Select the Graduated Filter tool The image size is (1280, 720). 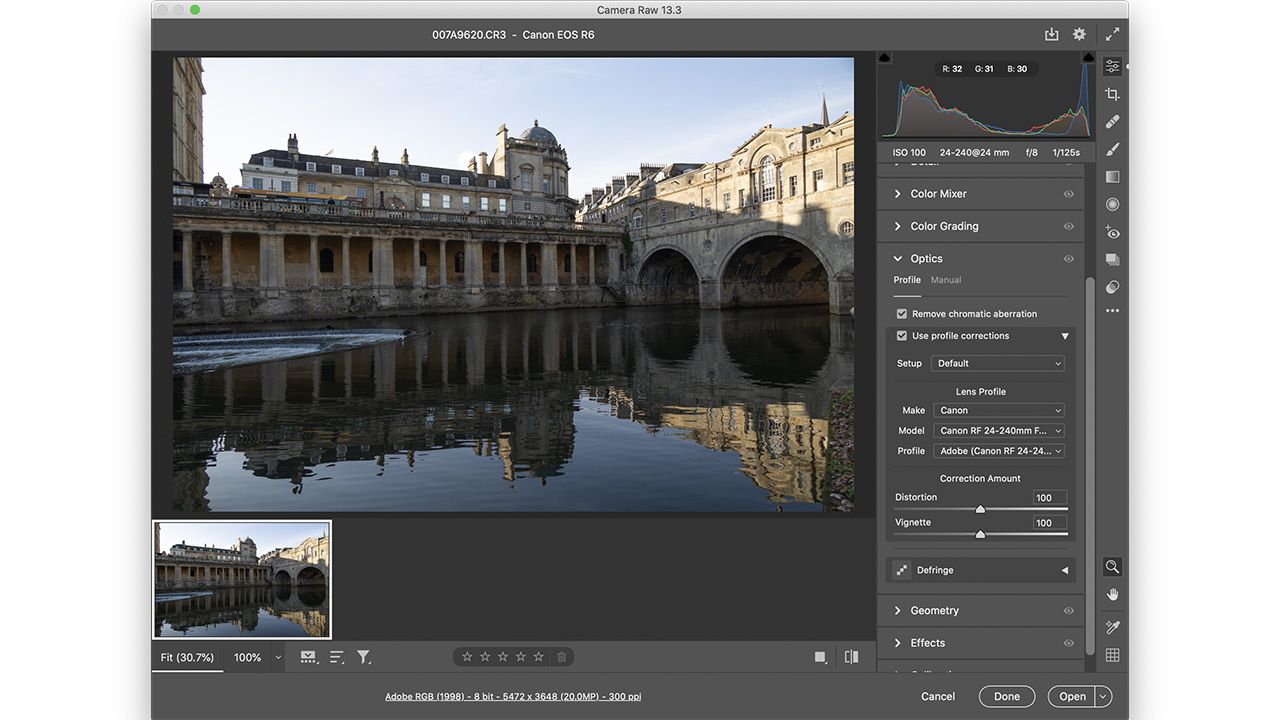click(x=1112, y=177)
